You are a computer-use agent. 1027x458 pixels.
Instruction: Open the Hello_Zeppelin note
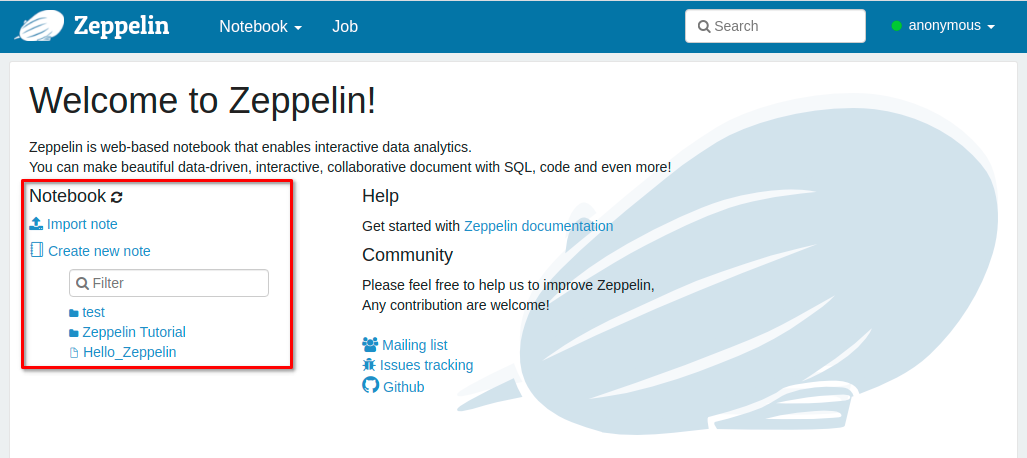(130, 352)
